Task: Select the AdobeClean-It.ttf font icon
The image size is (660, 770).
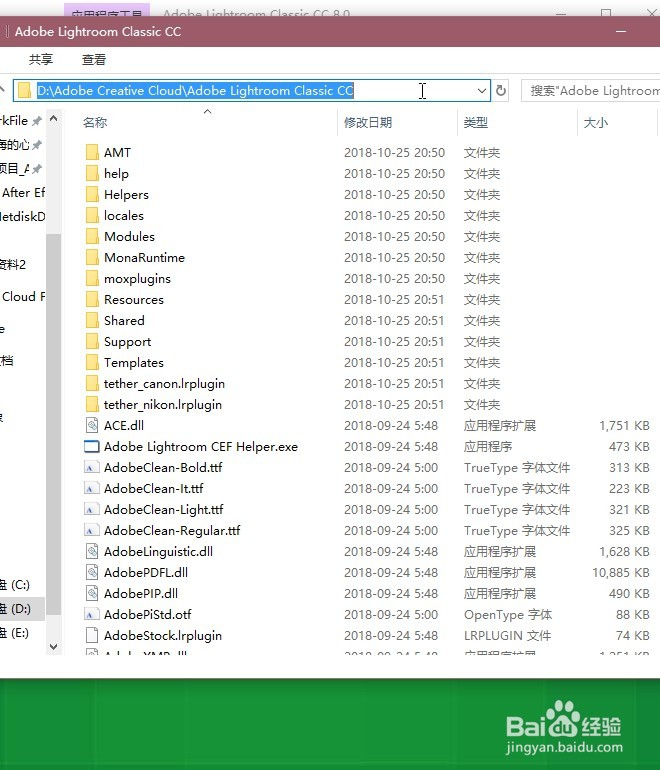Action: point(92,489)
